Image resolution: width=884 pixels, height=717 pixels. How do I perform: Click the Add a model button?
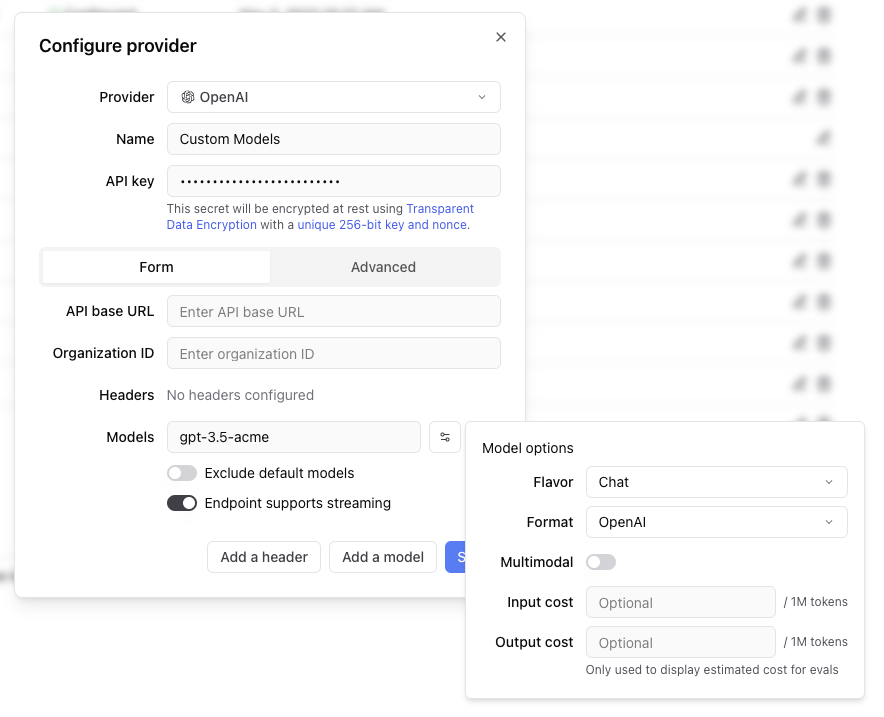click(383, 557)
